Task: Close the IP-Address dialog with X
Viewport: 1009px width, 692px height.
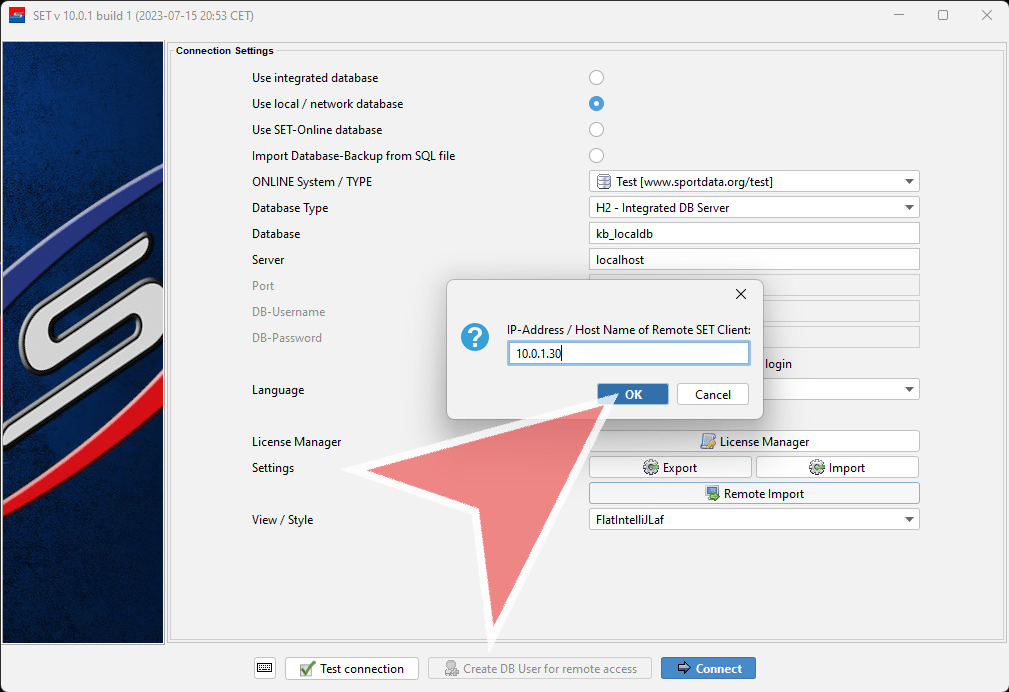Action: pos(740,294)
